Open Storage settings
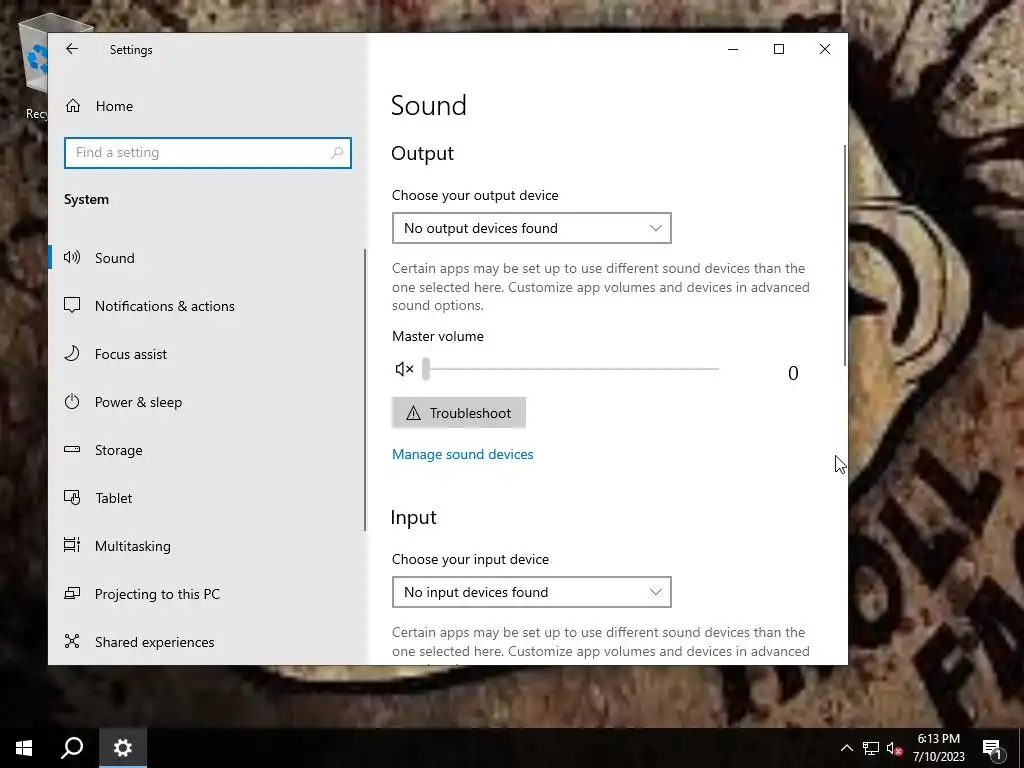 (208, 450)
